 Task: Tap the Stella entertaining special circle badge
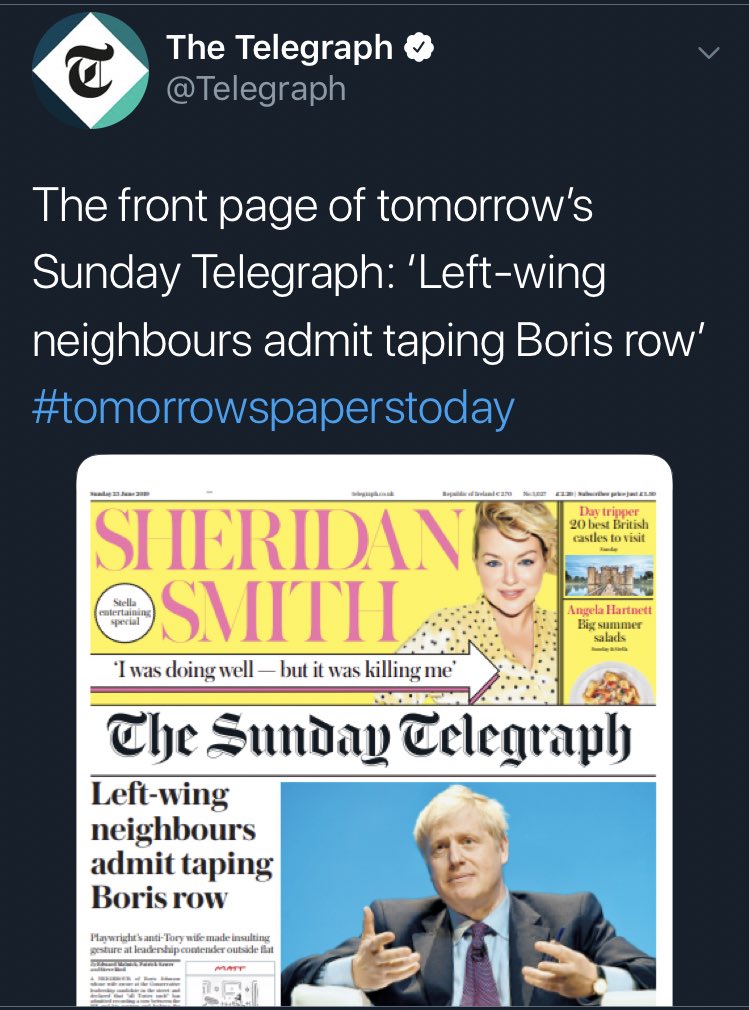pyautogui.click(x=125, y=613)
